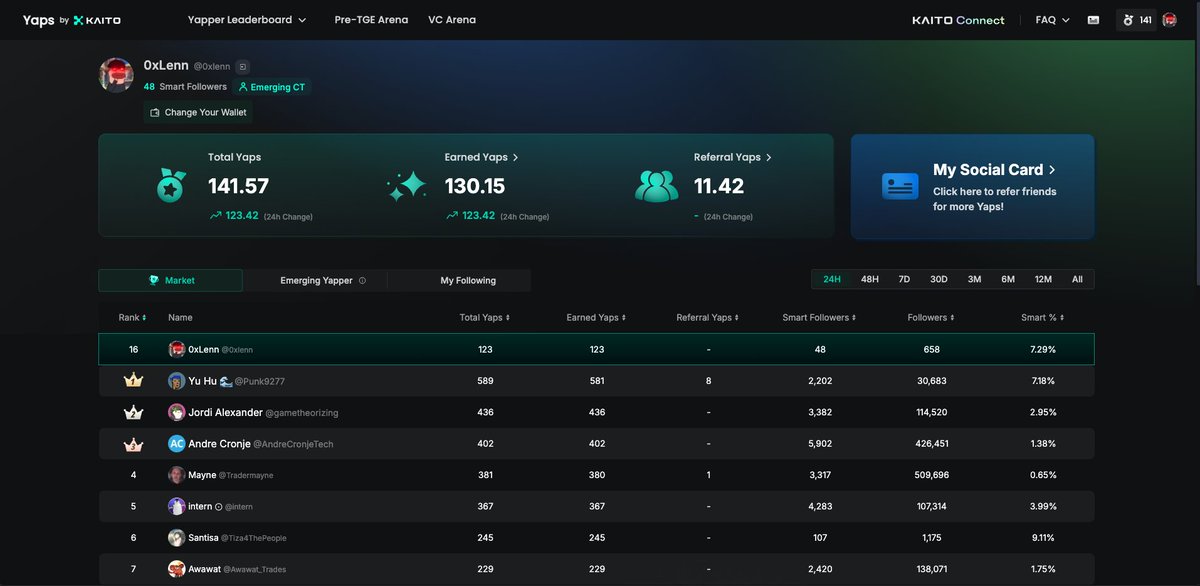1200x586 pixels.
Task: Switch to the My Following tab
Action: pyautogui.click(x=468, y=281)
